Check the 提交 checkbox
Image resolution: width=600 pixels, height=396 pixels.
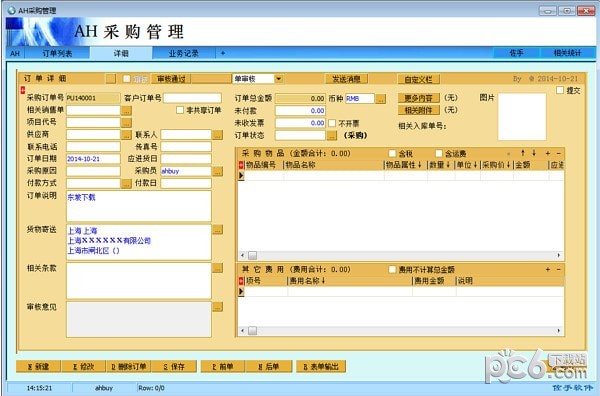click(560, 90)
